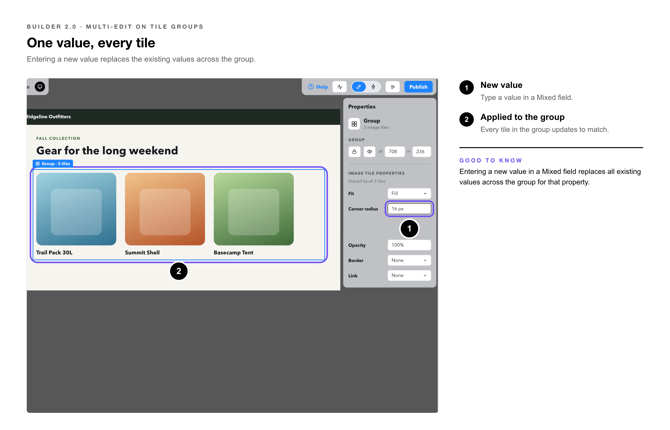Click the 'One value, every tile' page title
The image size is (670, 430).
[91, 43]
